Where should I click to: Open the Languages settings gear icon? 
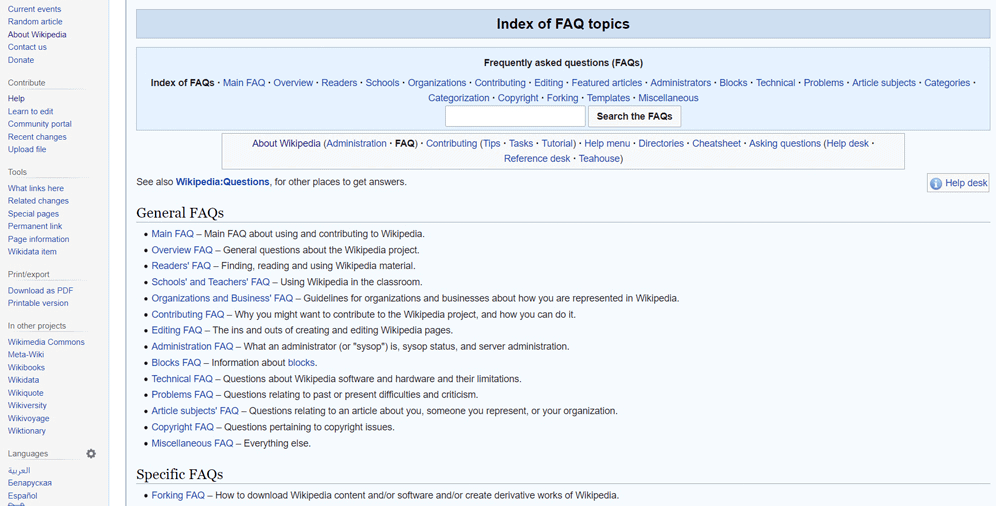coord(91,453)
